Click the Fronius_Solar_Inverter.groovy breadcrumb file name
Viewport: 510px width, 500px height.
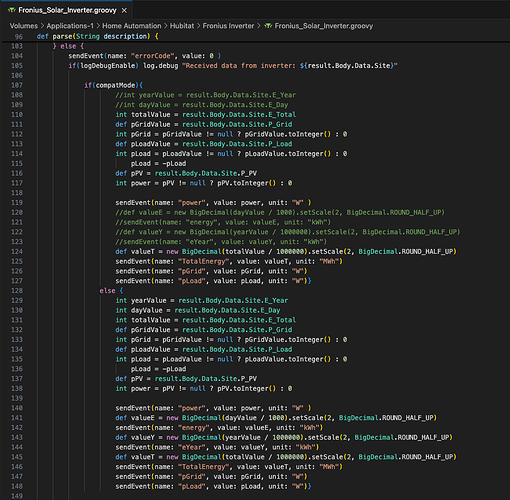(324, 26)
